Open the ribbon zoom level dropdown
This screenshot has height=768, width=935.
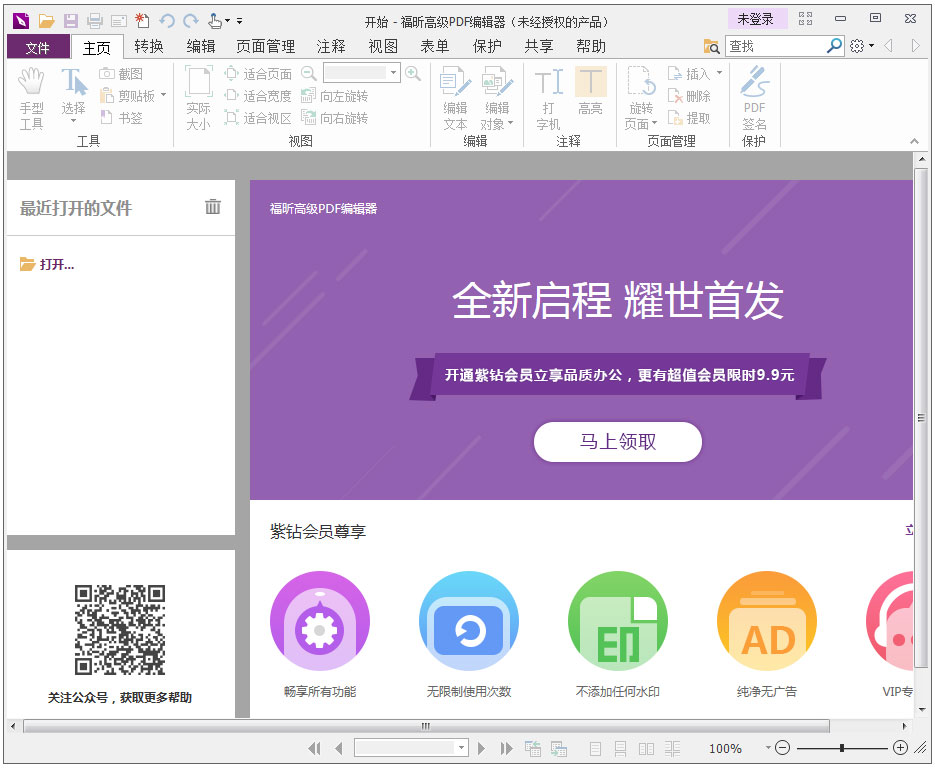(x=394, y=73)
